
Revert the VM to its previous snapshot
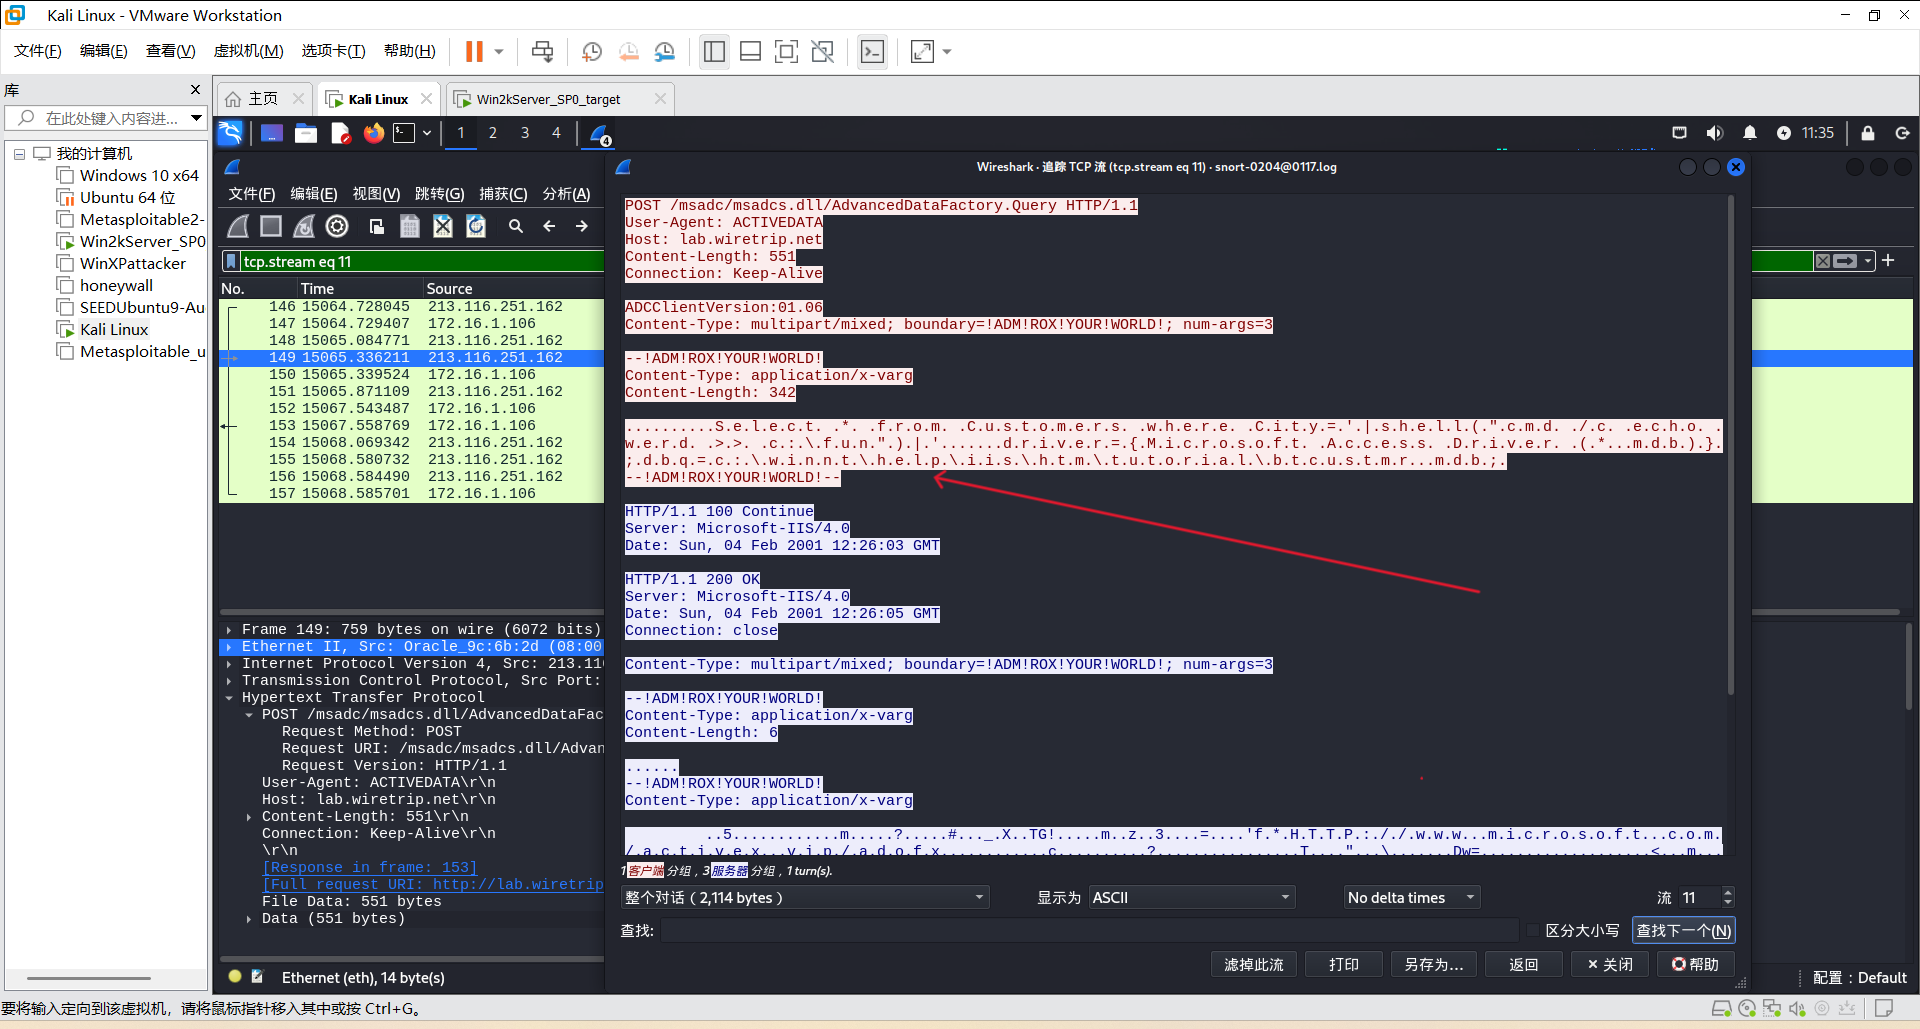628,51
